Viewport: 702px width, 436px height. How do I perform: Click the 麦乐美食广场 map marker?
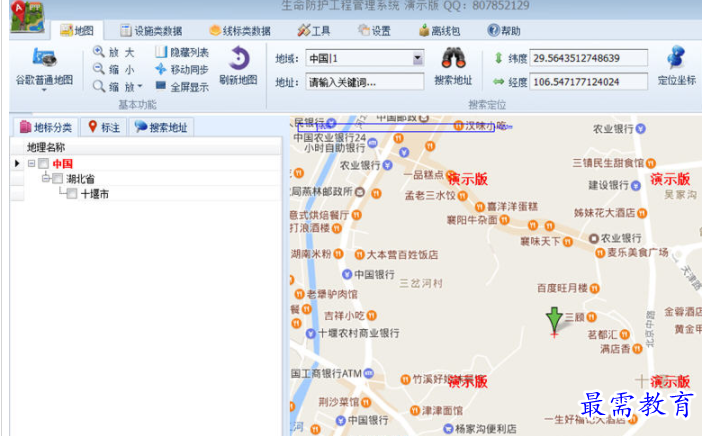(600, 253)
